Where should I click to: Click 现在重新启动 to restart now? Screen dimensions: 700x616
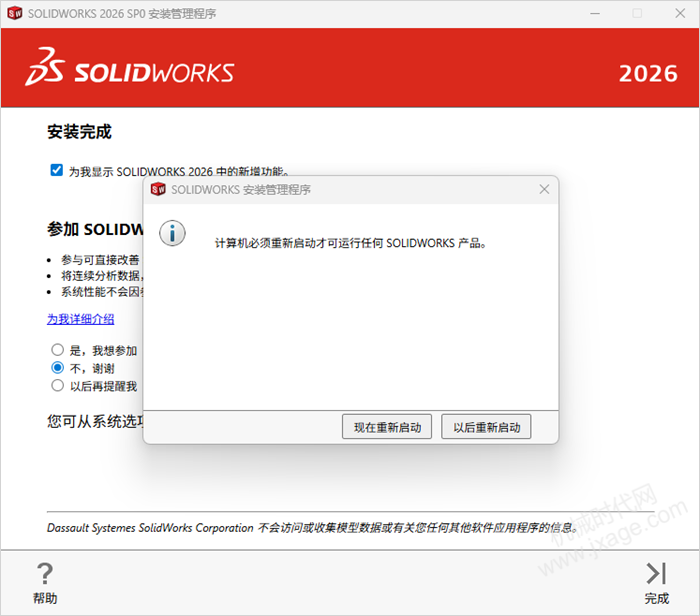tap(387, 427)
